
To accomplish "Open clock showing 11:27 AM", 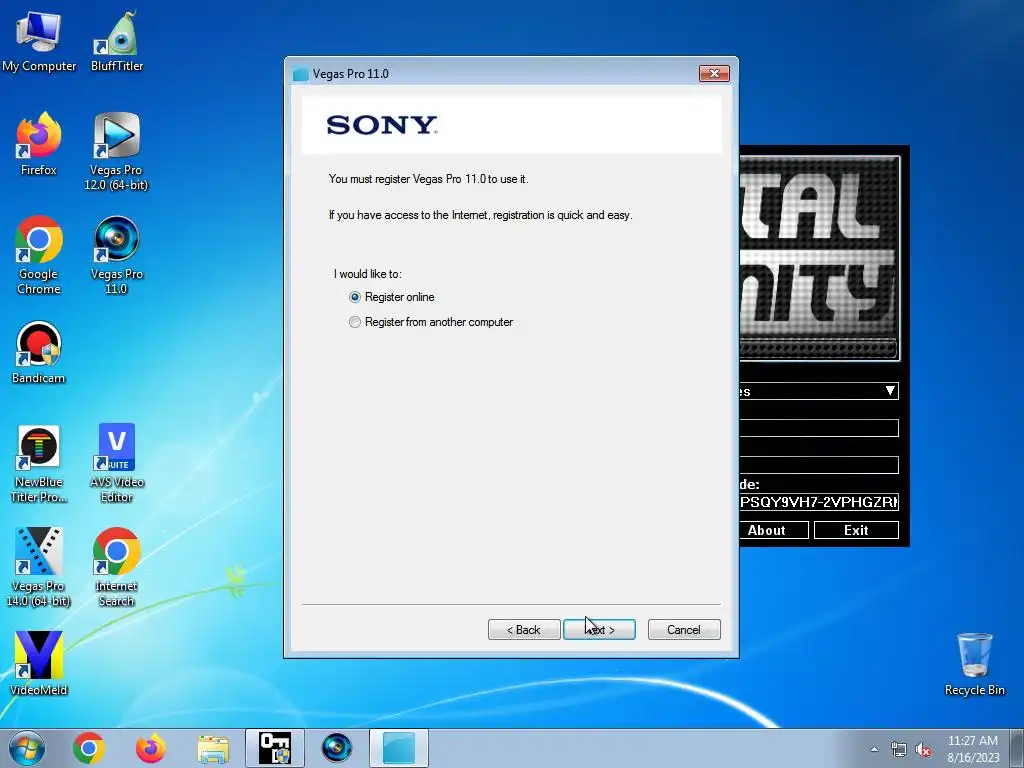I will (973, 749).
